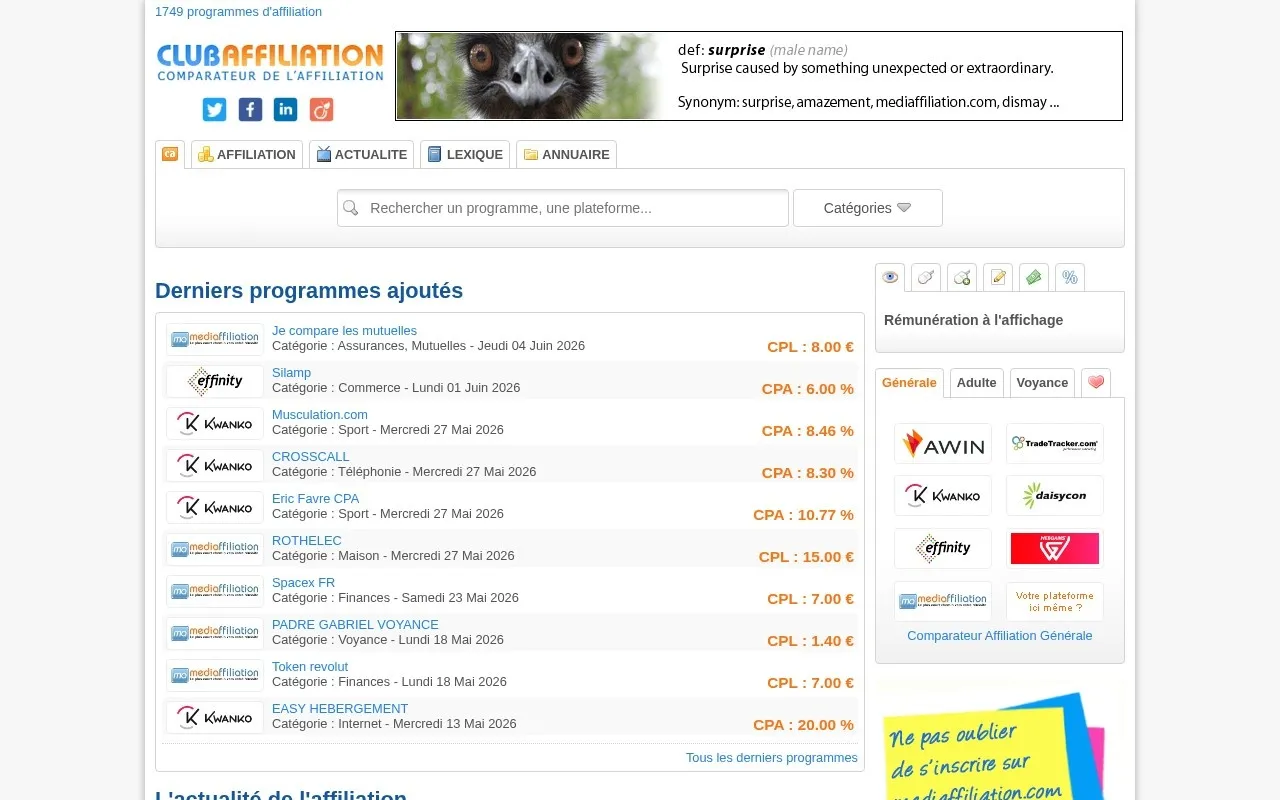Open the ROTHELEC program link
This screenshot has width=1280, height=800.
pyautogui.click(x=307, y=541)
